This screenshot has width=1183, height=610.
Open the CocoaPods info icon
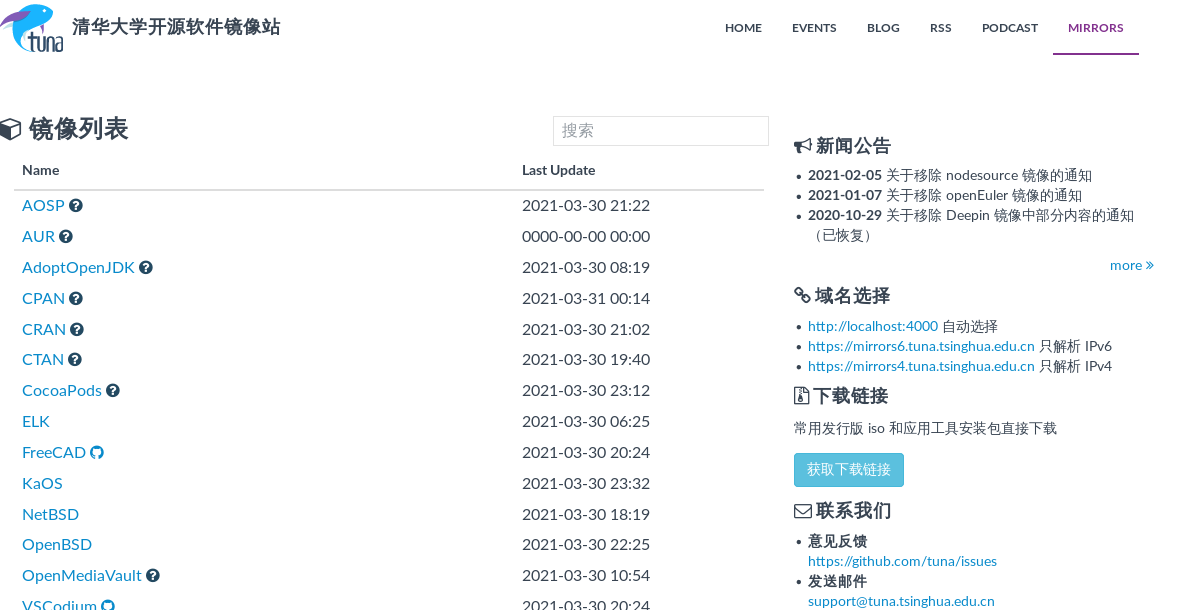tap(112, 390)
